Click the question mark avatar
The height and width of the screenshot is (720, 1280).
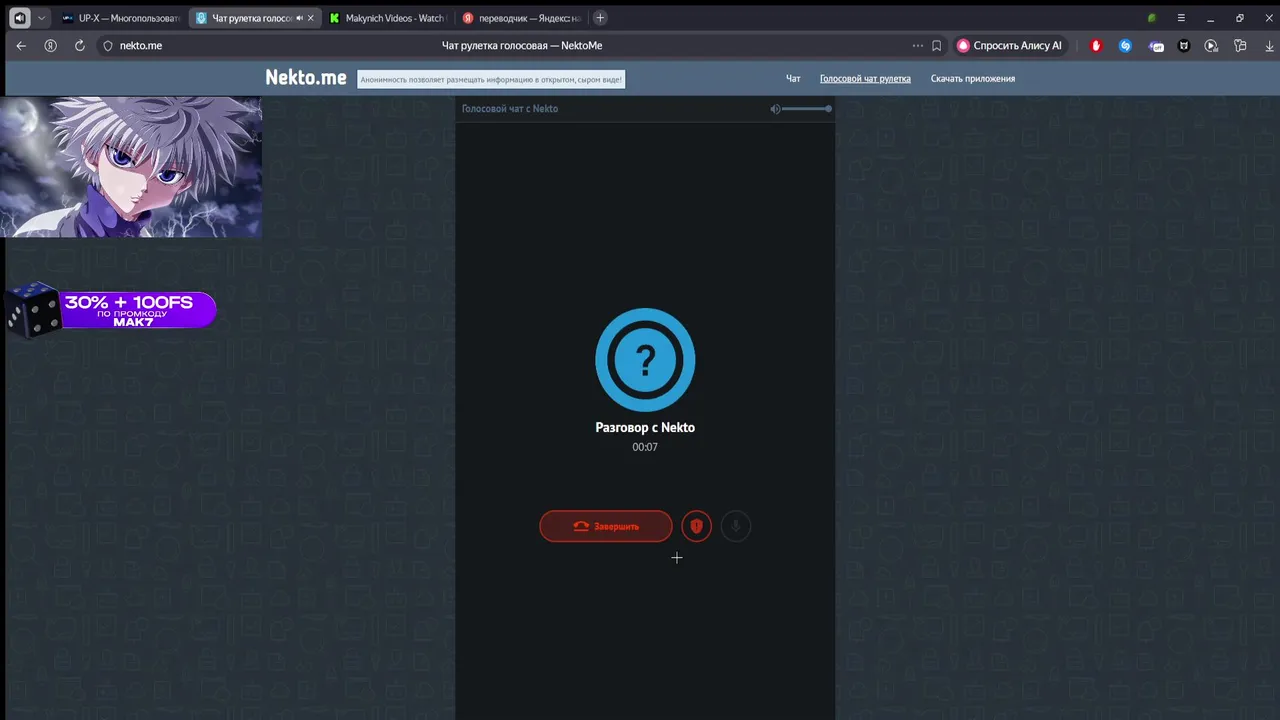pos(645,360)
